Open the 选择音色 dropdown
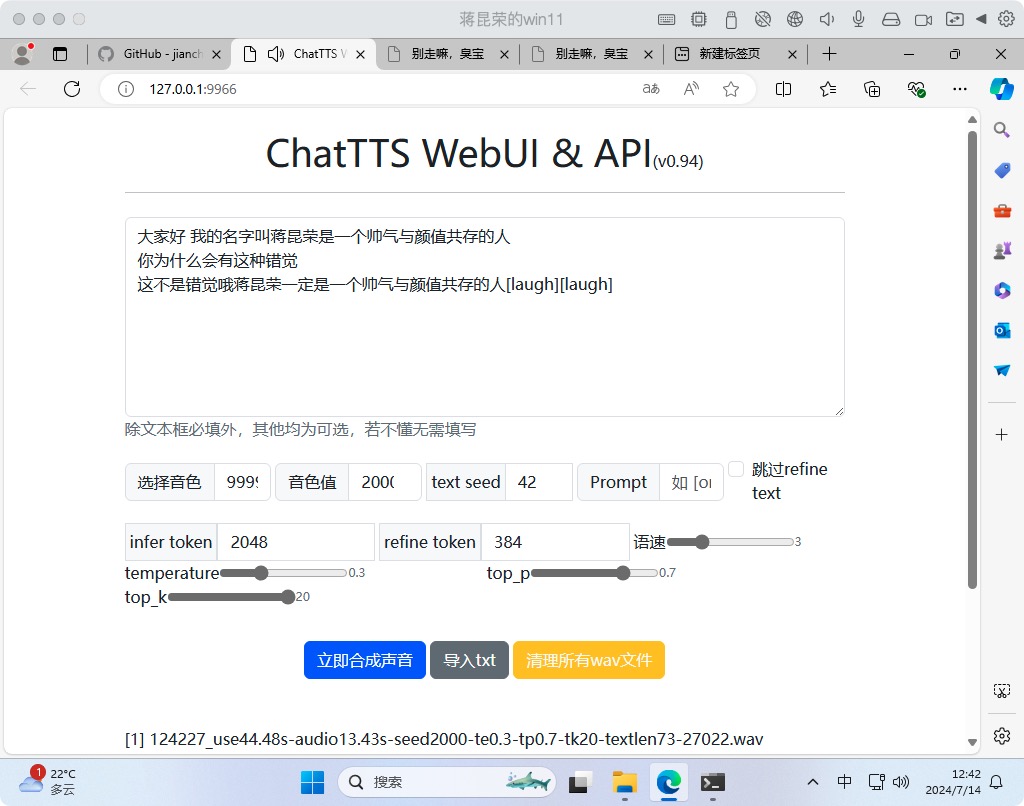The width and height of the screenshot is (1024, 806). coord(242,482)
